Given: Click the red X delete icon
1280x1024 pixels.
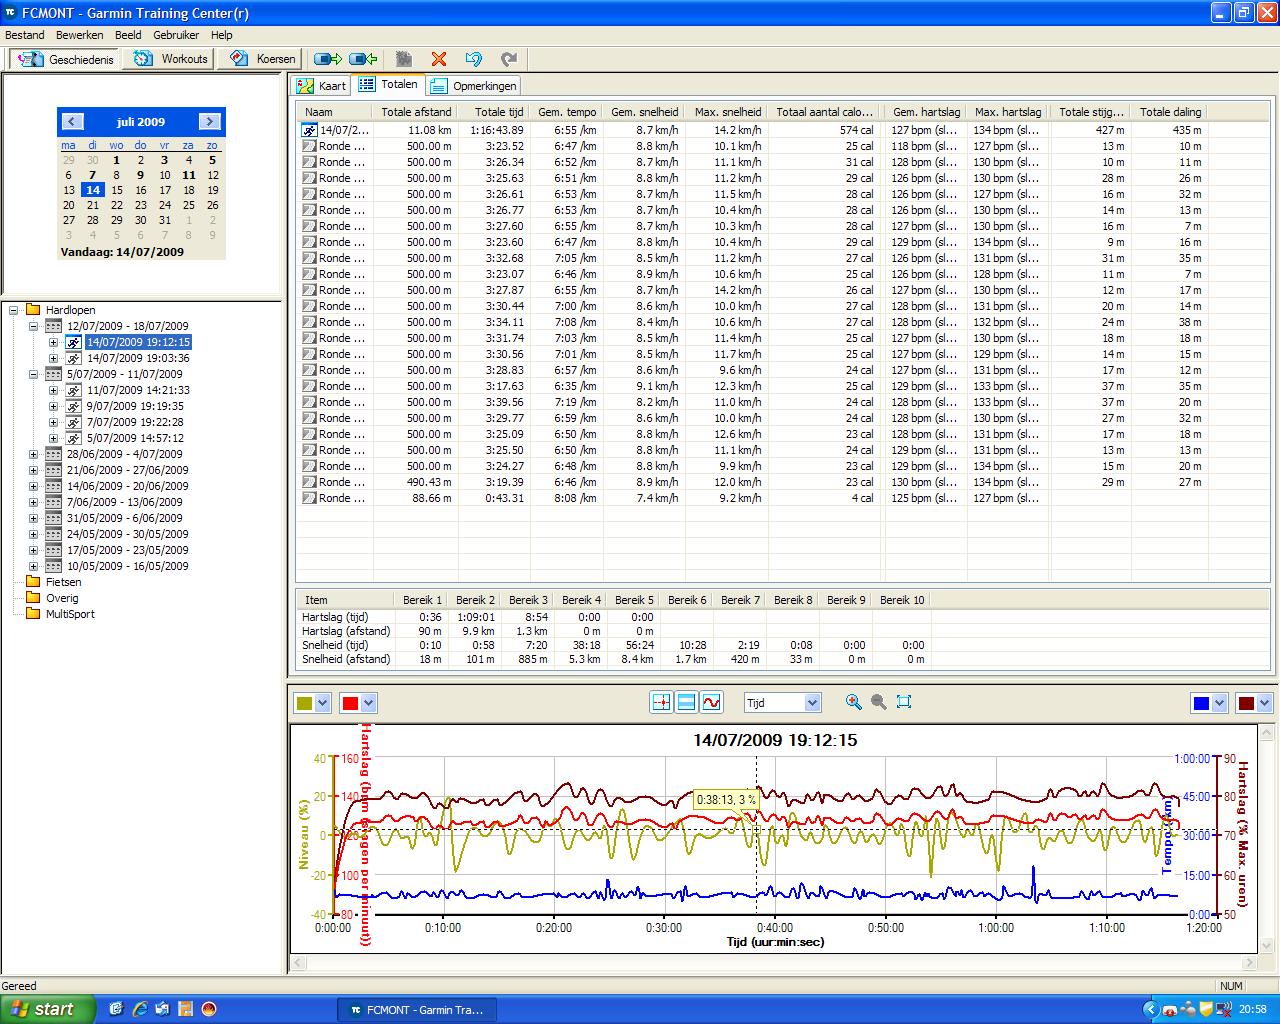Looking at the screenshot, I should 438,59.
